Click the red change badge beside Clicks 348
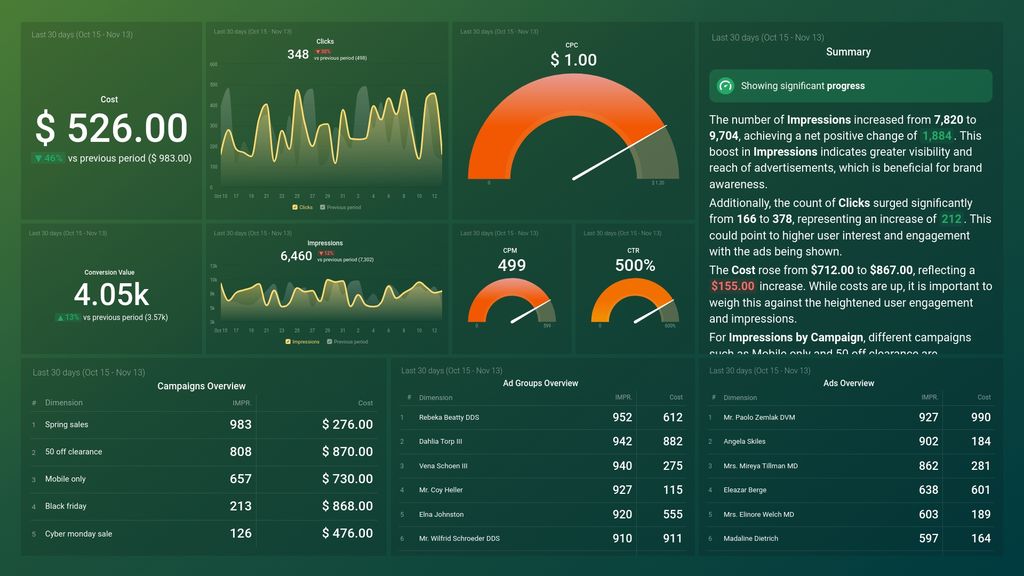The width and height of the screenshot is (1024, 576). click(x=323, y=52)
